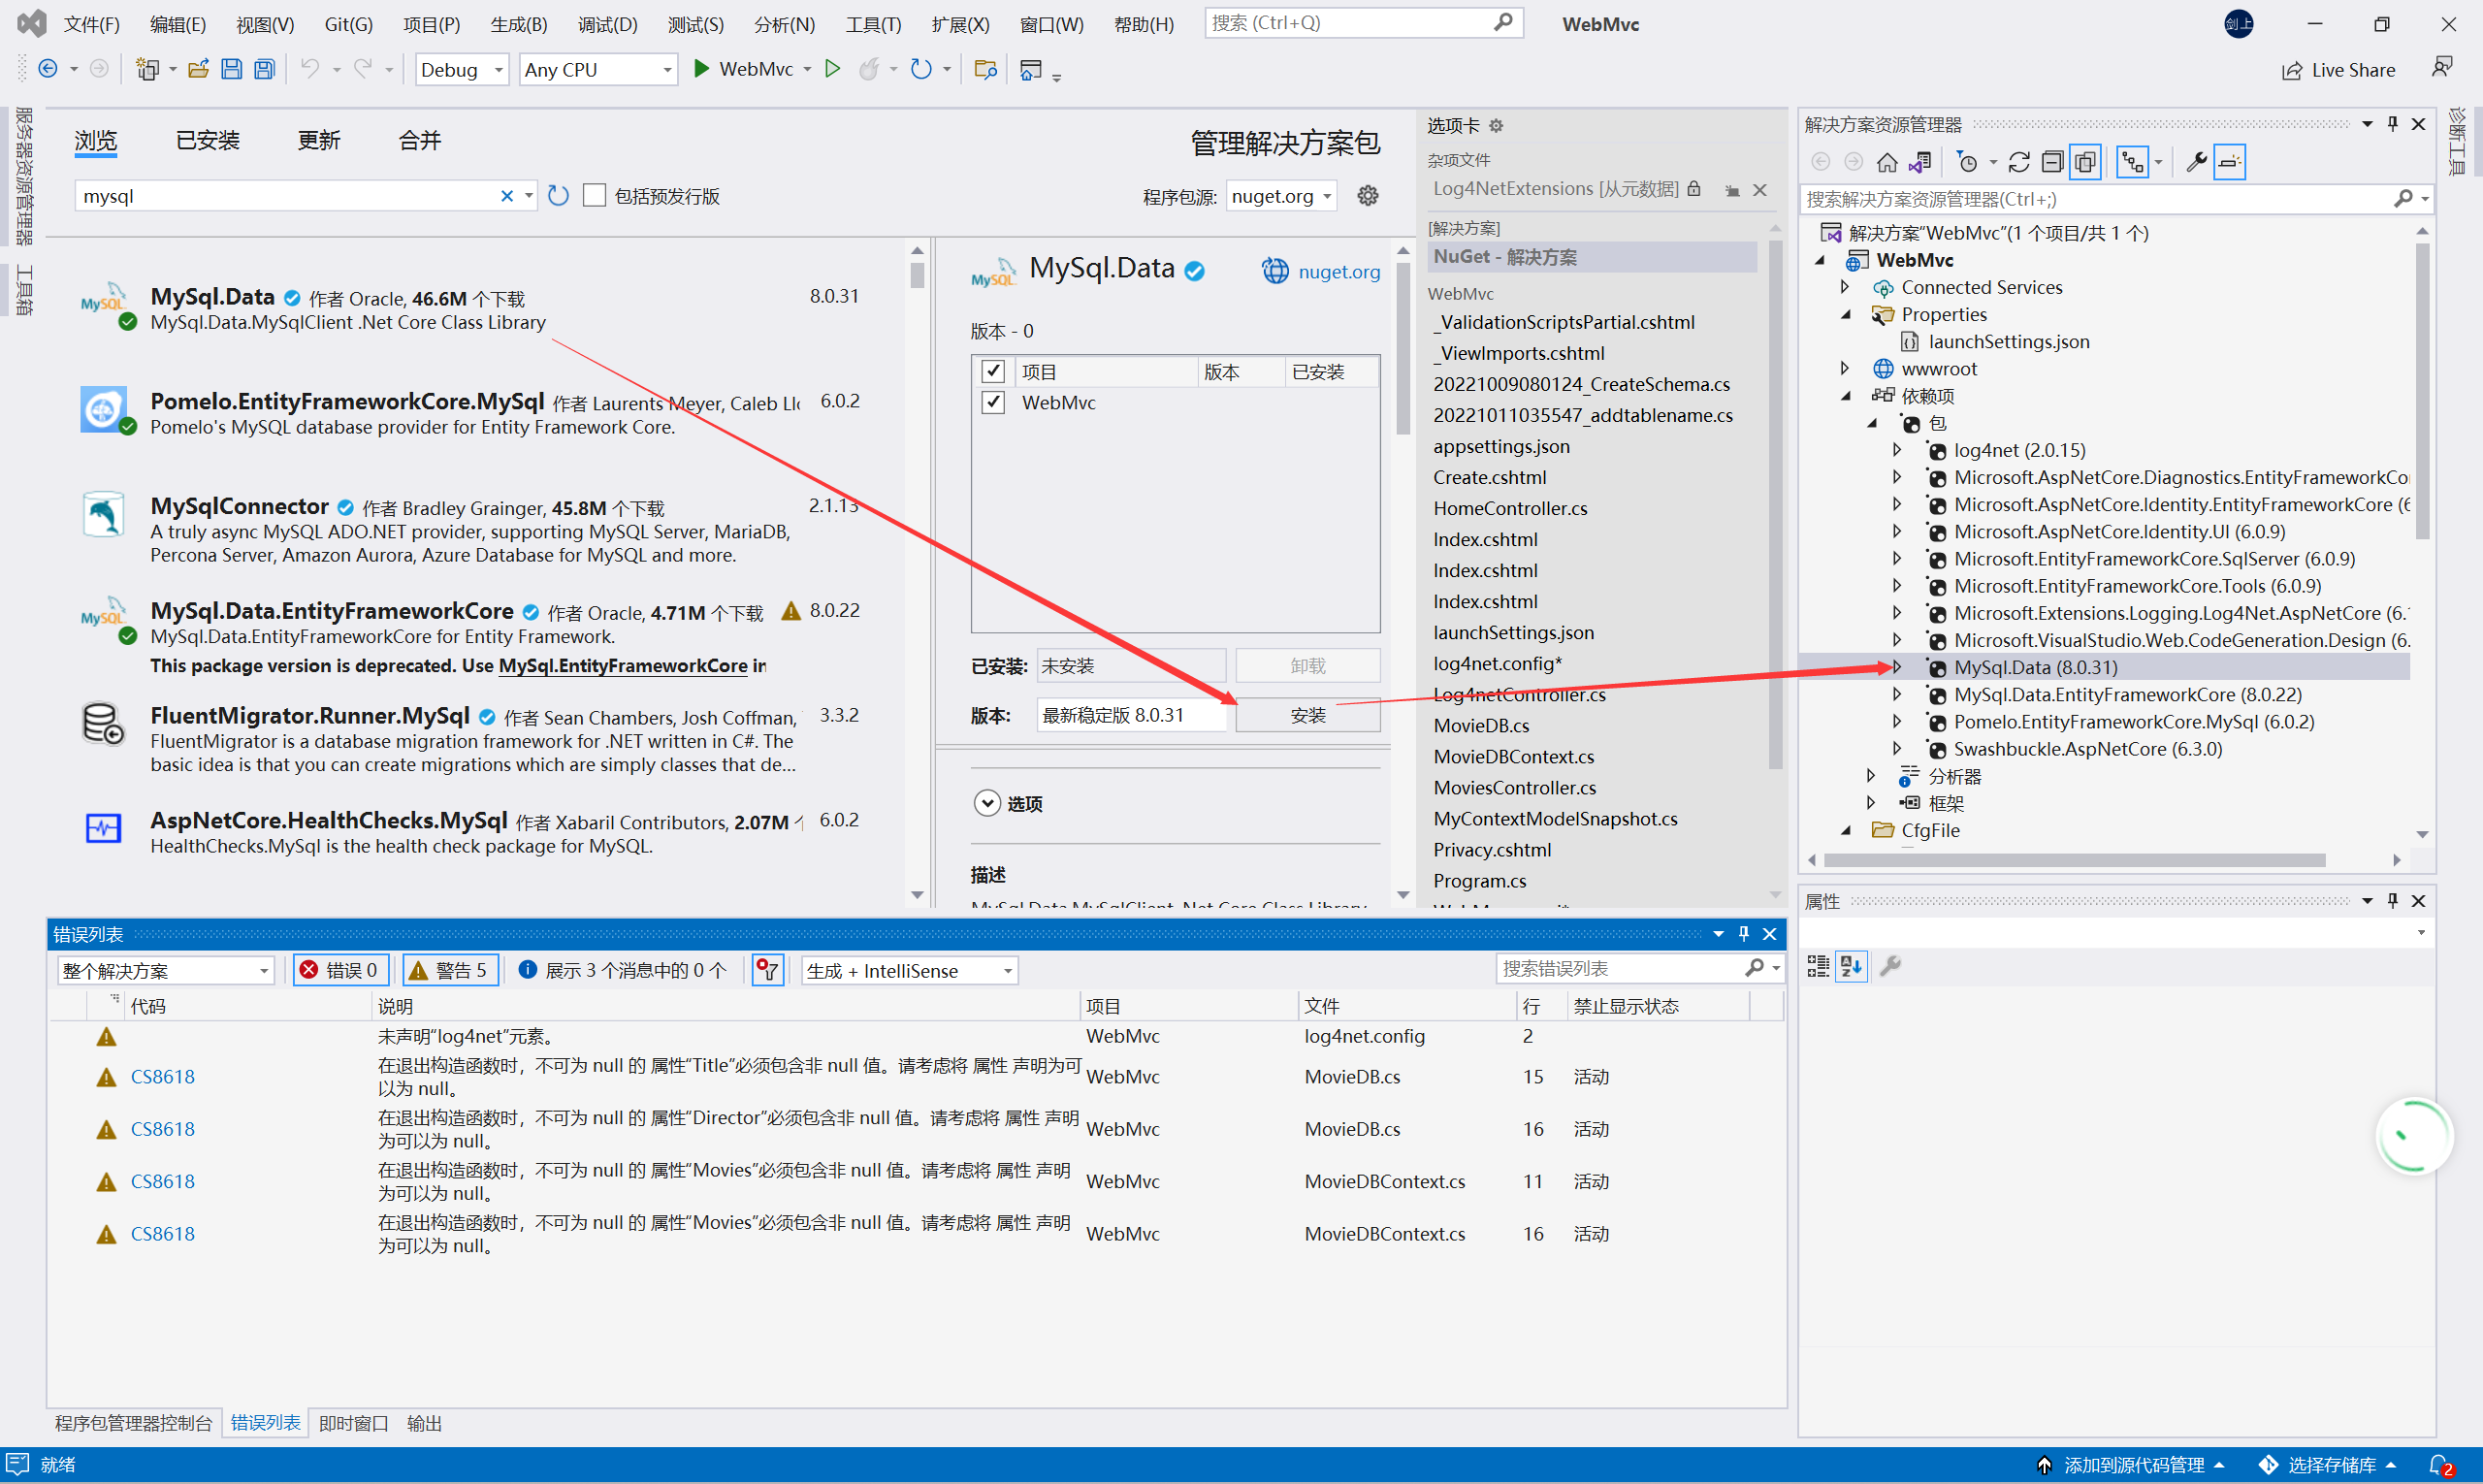2483x1484 pixels.
Task: Uncheck the WebMvc project checkbox
Action: pos(992,402)
